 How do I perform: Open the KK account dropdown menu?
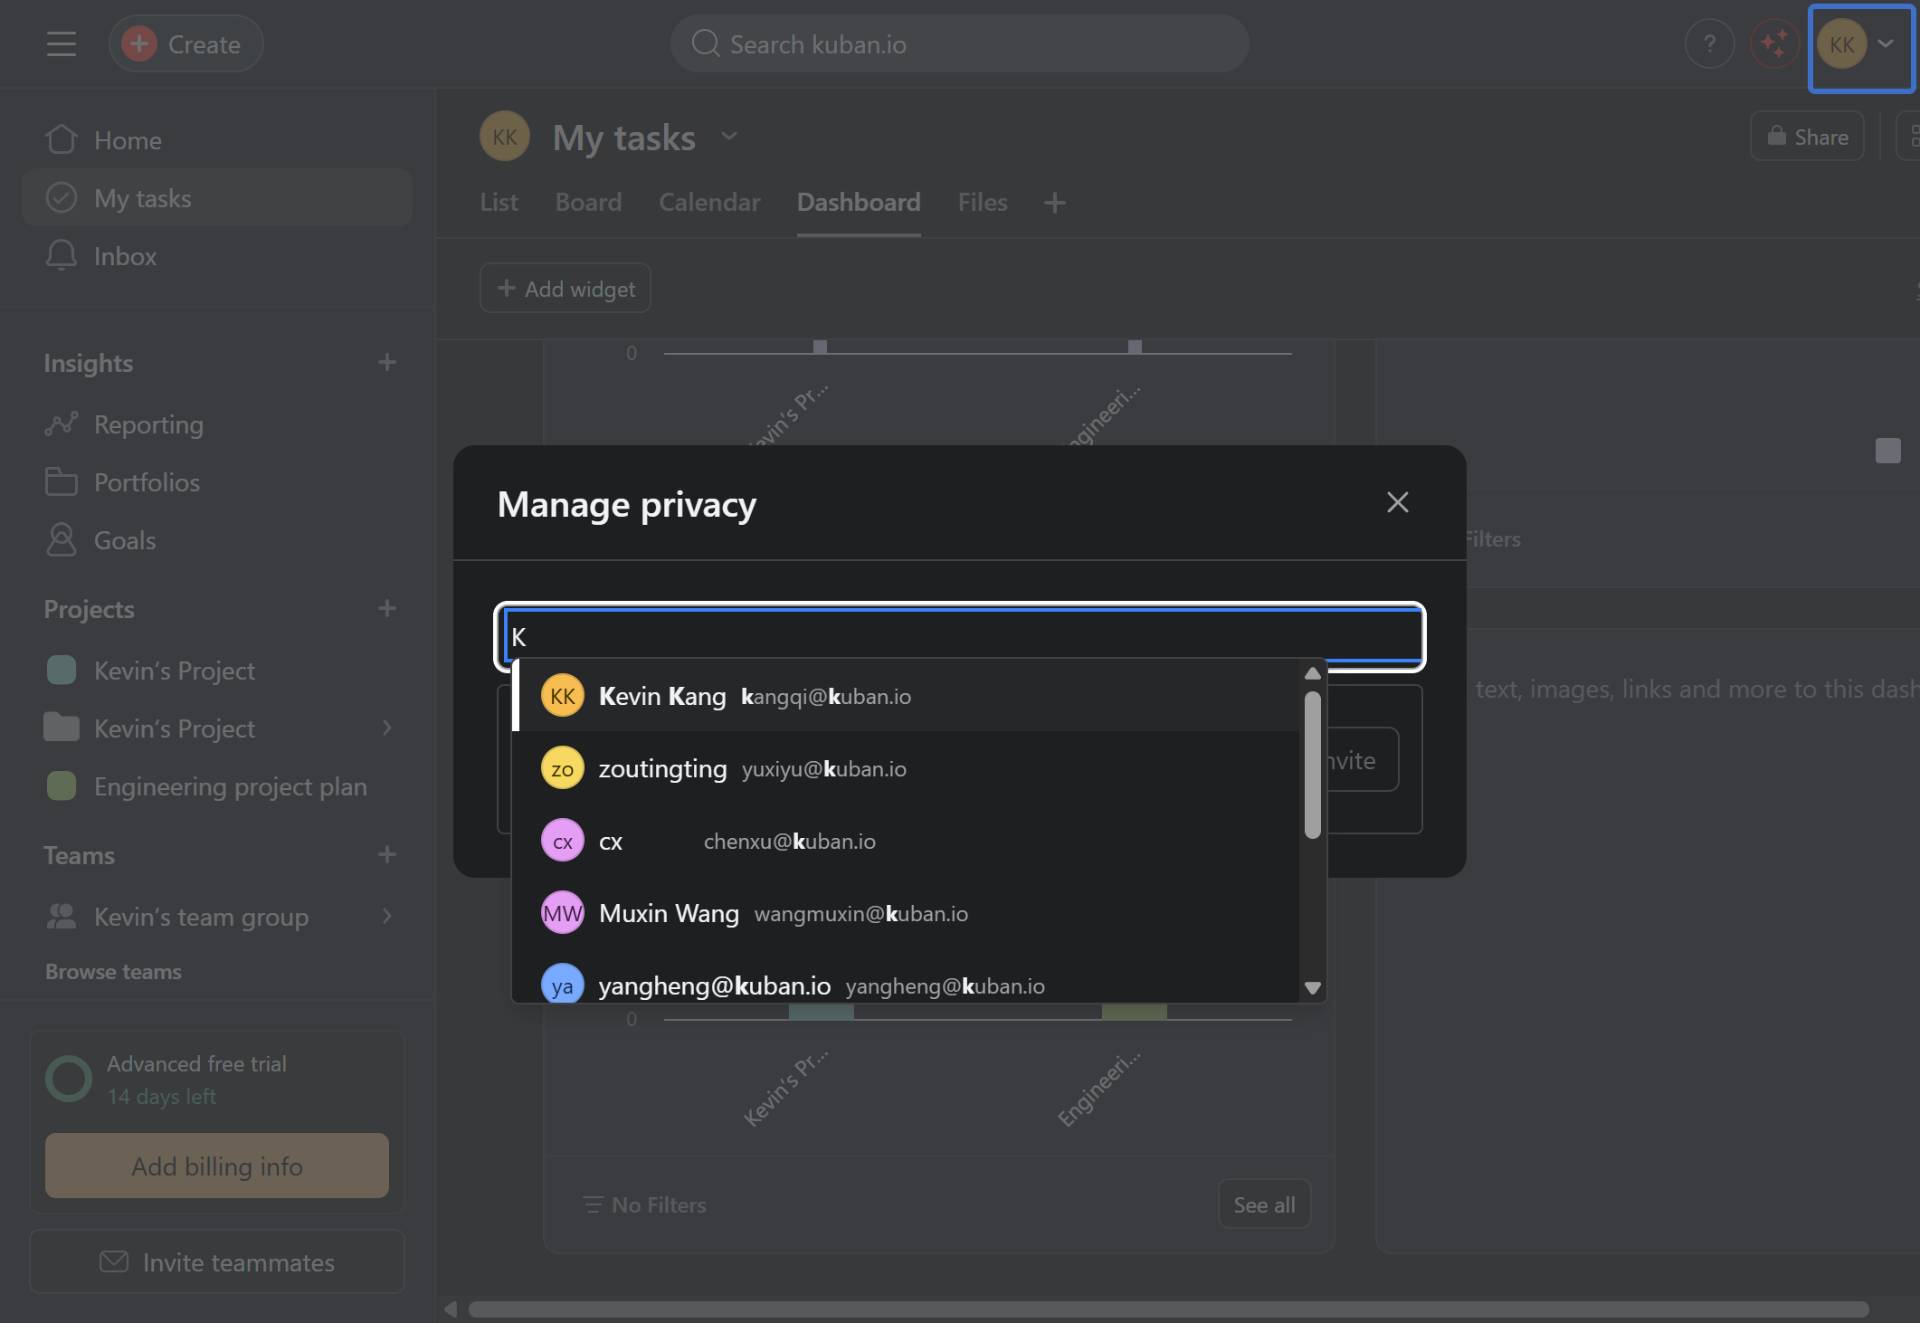tap(1860, 46)
